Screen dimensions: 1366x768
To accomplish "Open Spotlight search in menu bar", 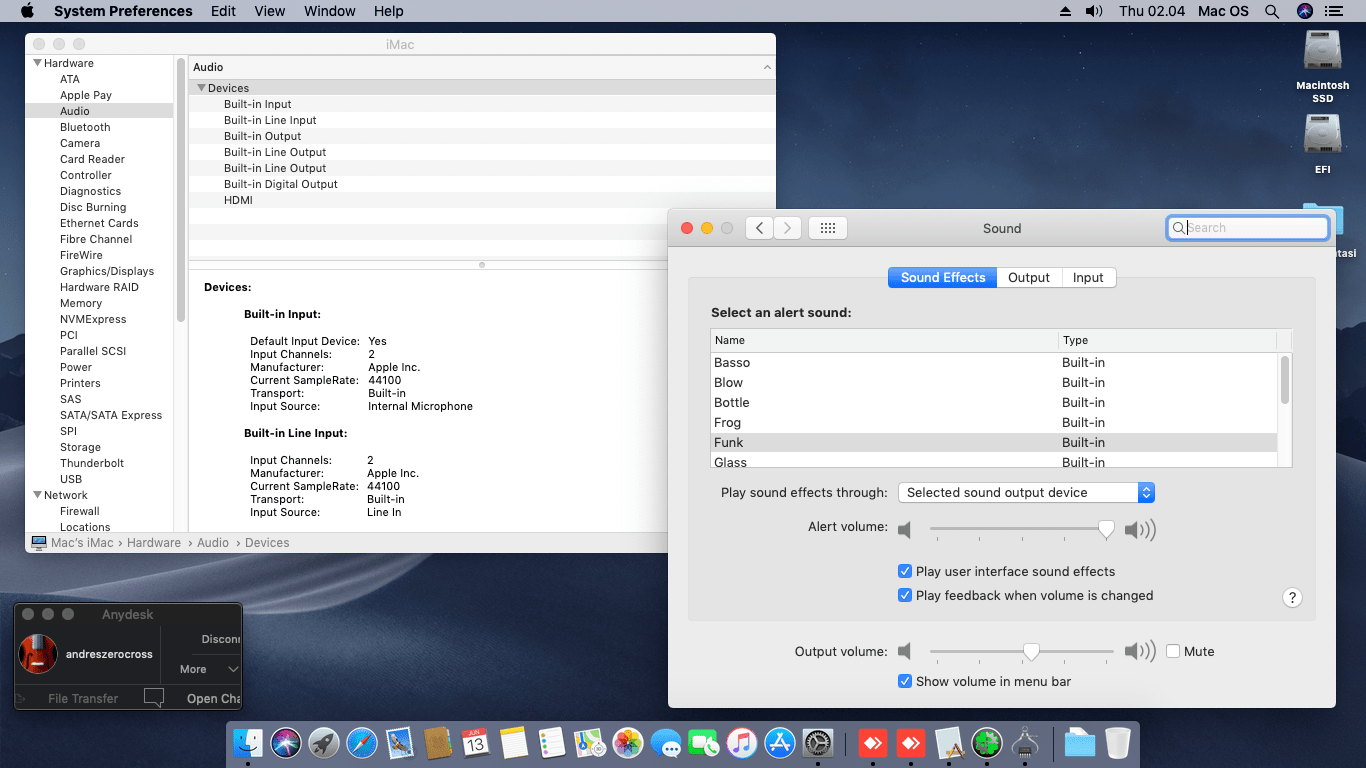I will (1272, 11).
